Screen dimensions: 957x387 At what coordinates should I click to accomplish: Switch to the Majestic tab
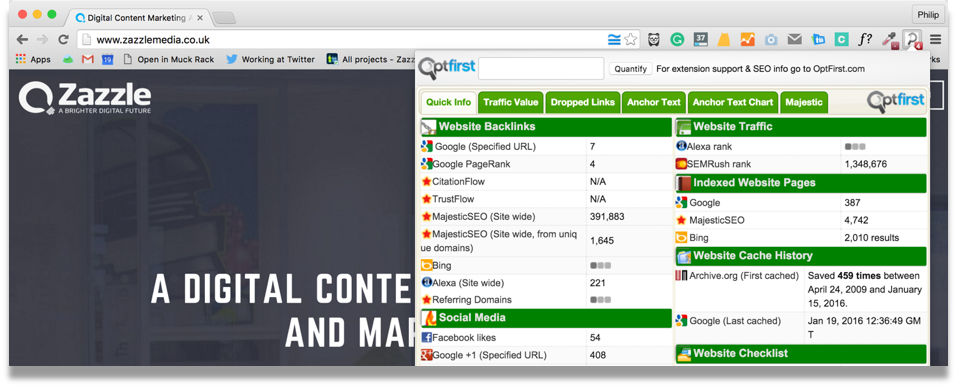pyautogui.click(x=804, y=102)
